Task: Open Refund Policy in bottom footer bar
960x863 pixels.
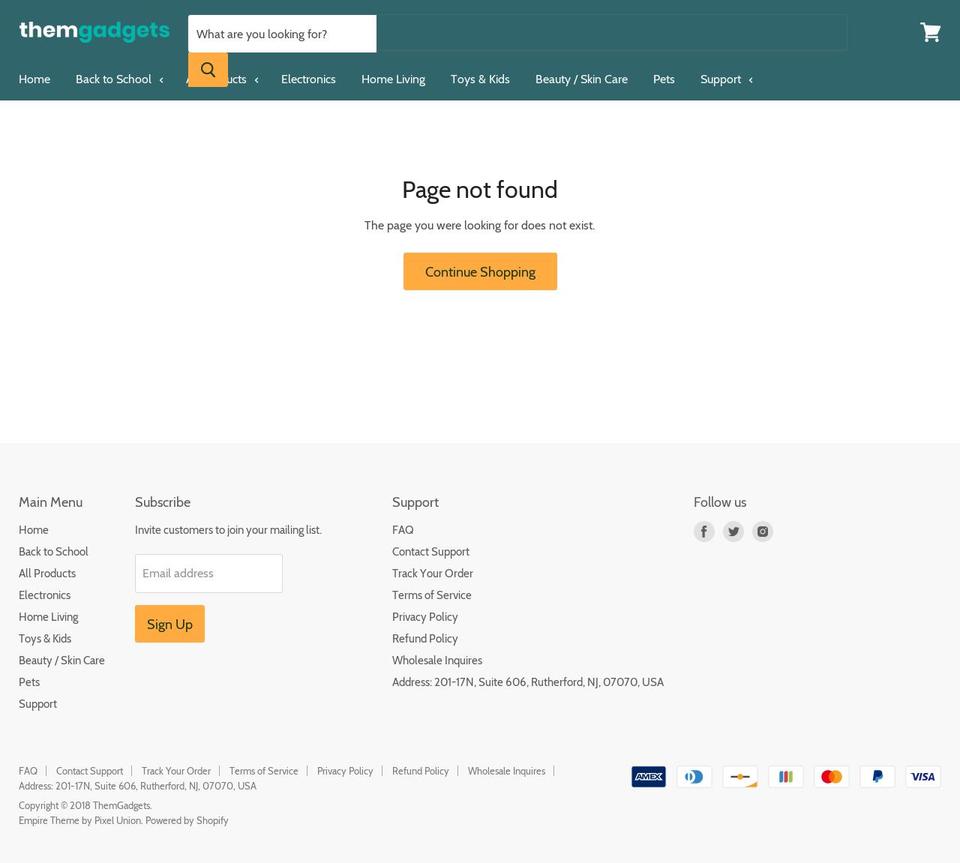Action: point(420,771)
